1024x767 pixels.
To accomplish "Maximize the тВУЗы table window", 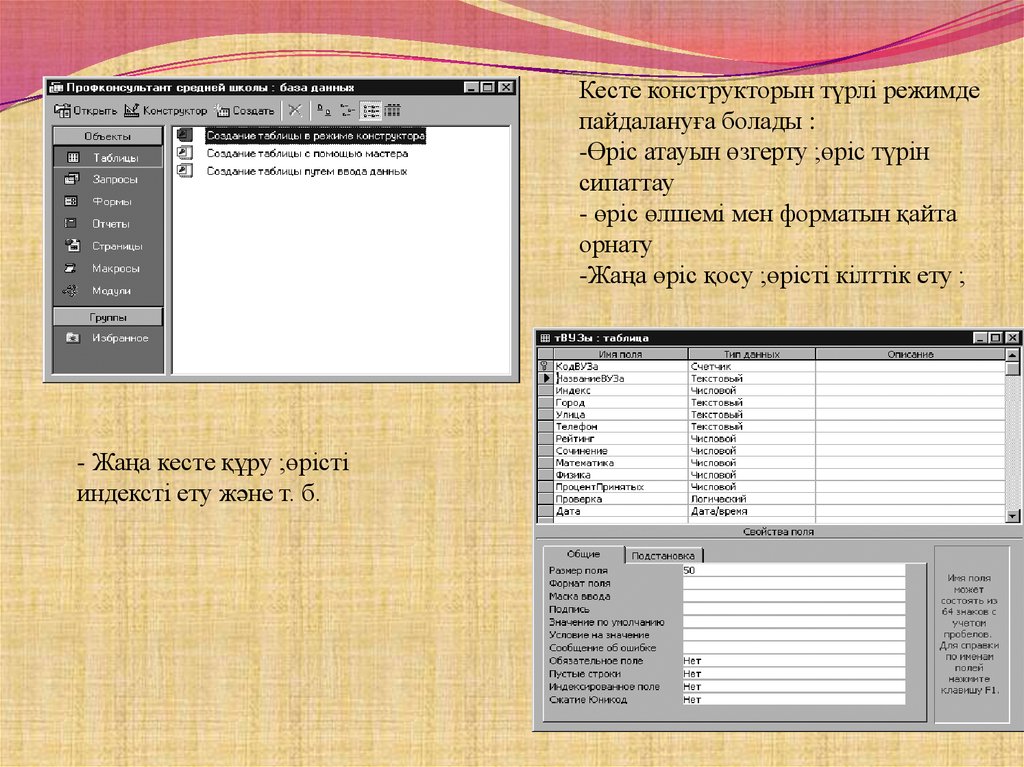I will click(x=995, y=338).
